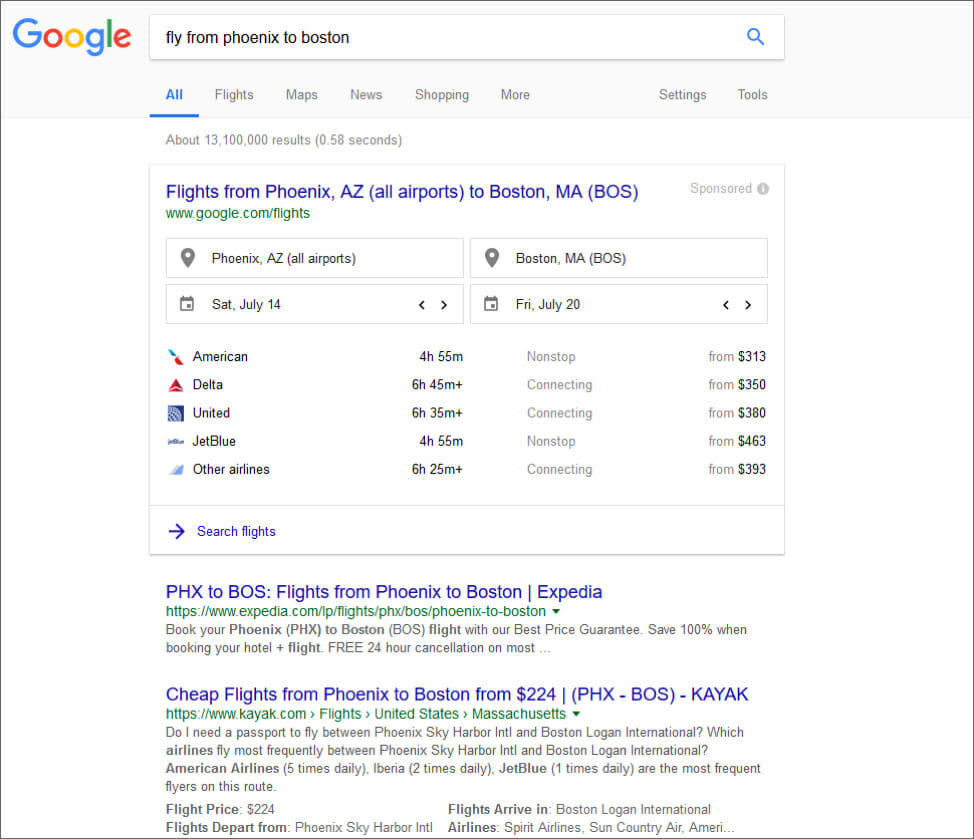Click the from $463 price
Screen dimensions: 974x839
click(x=737, y=442)
